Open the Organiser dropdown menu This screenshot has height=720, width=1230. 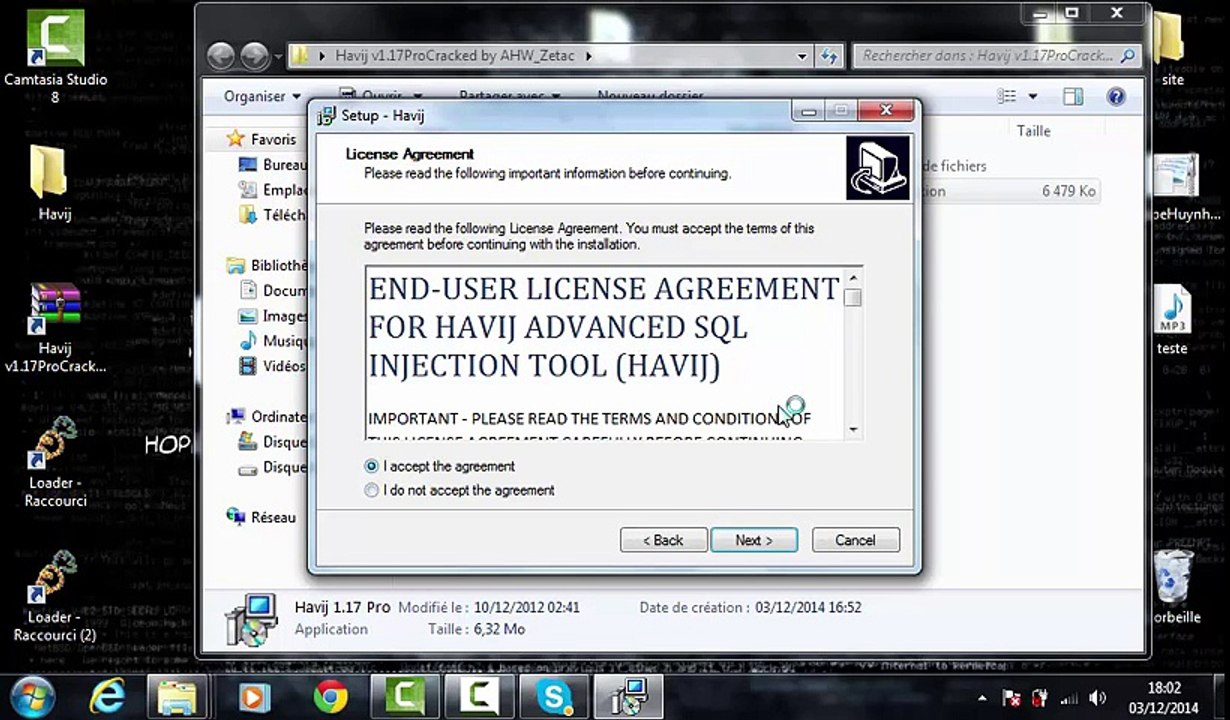pos(262,96)
